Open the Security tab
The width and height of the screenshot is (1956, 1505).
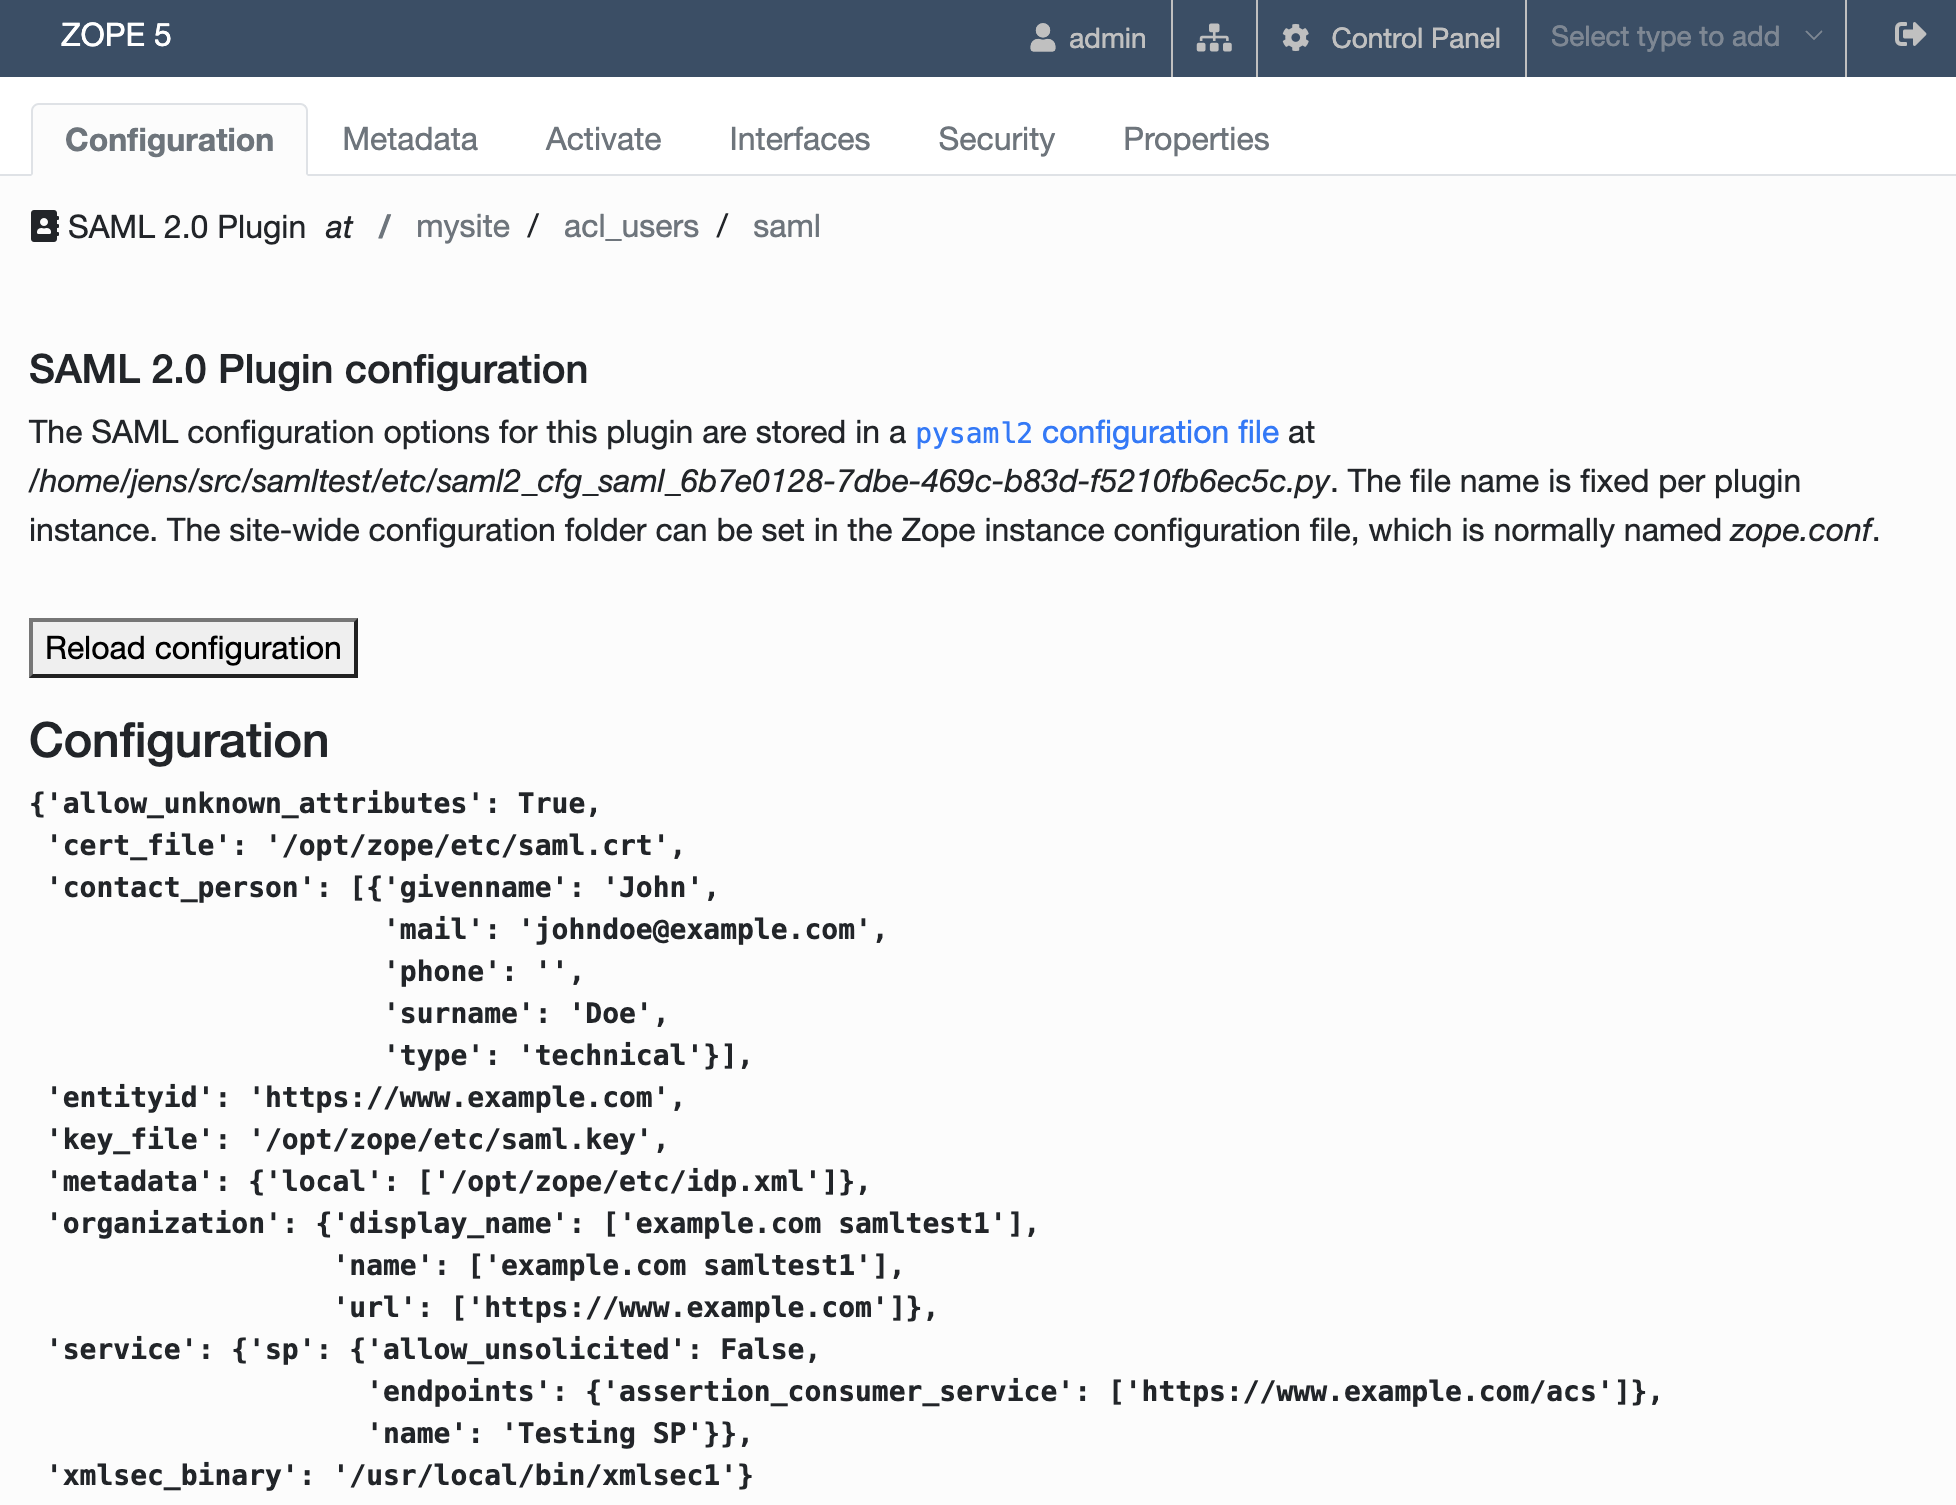pyautogui.click(x=996, y=139)
